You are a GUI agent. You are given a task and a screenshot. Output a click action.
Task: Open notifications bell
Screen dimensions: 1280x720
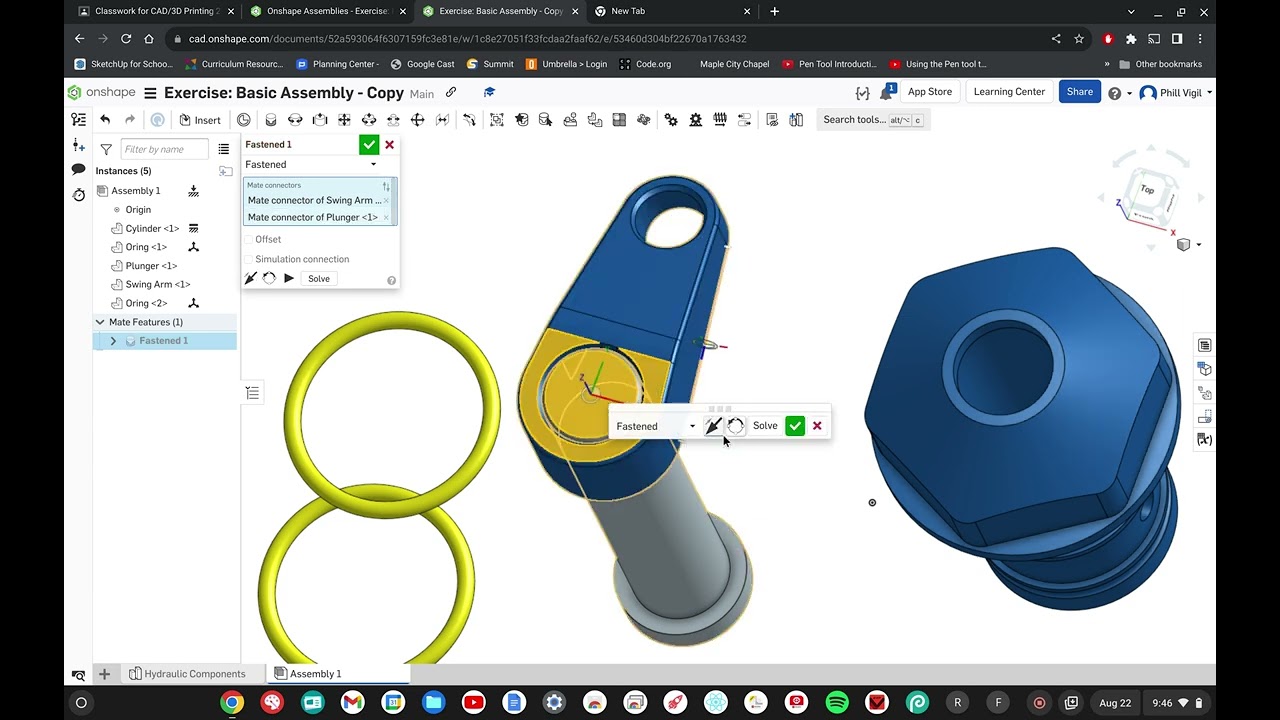(x=886, y=92)
